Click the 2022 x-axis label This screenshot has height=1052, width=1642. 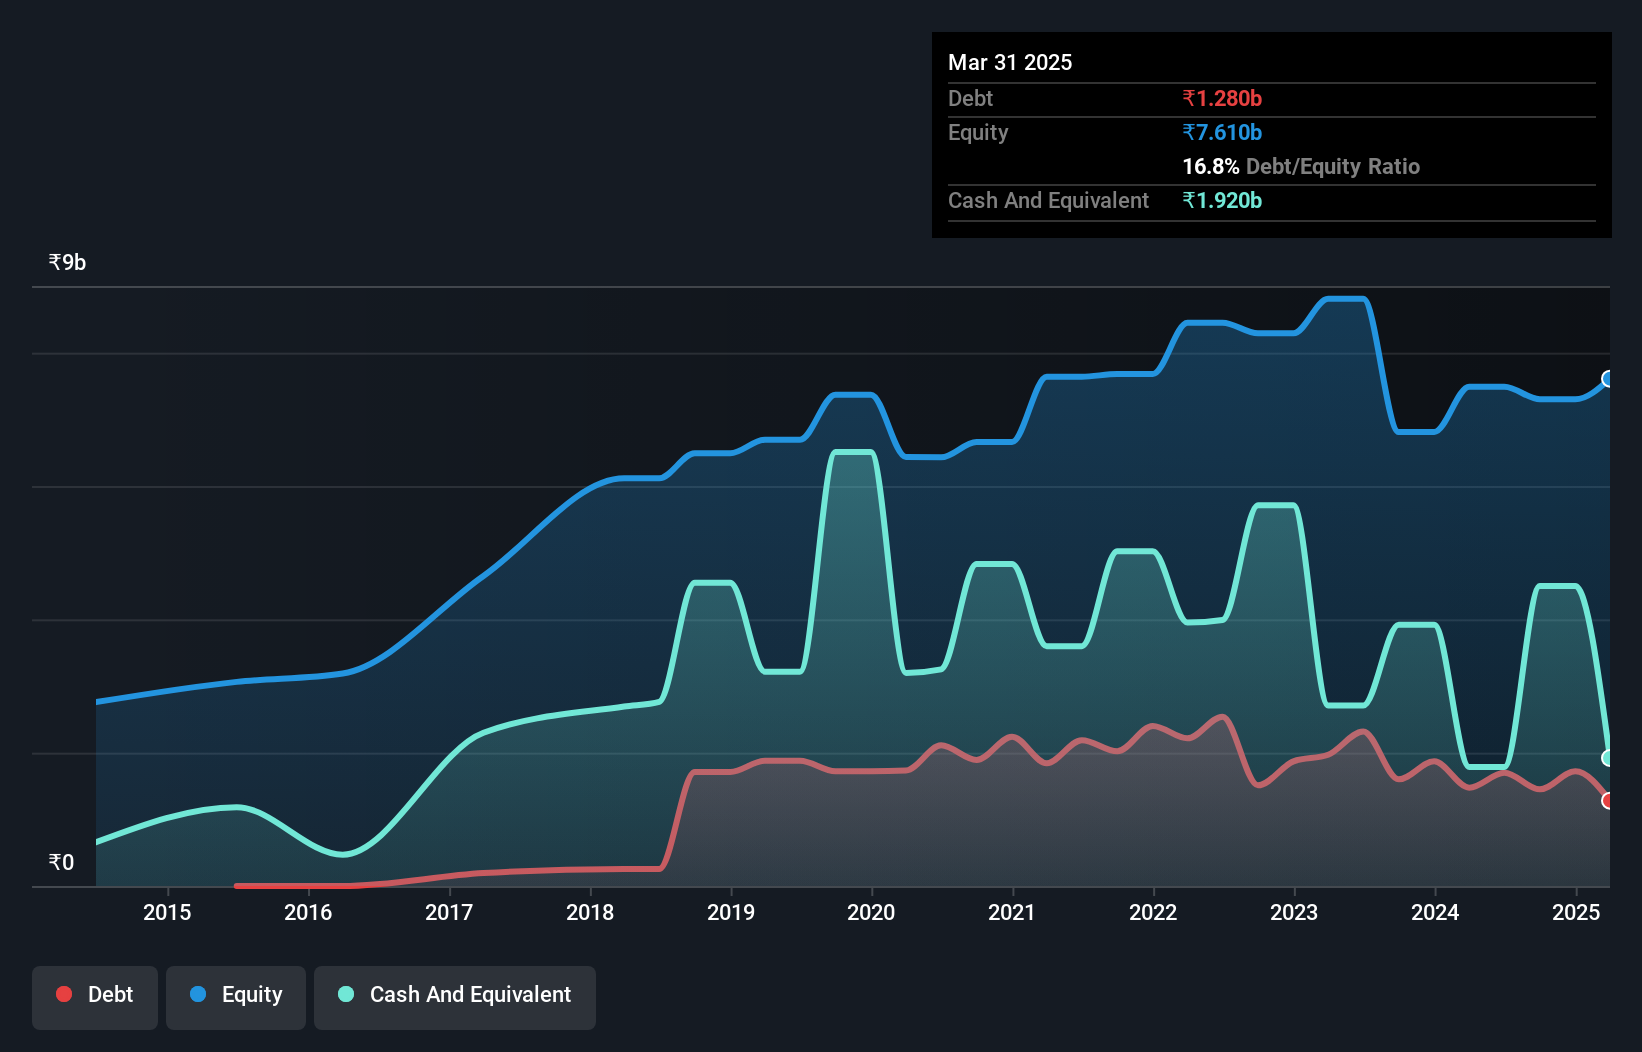coord(1153,912)
